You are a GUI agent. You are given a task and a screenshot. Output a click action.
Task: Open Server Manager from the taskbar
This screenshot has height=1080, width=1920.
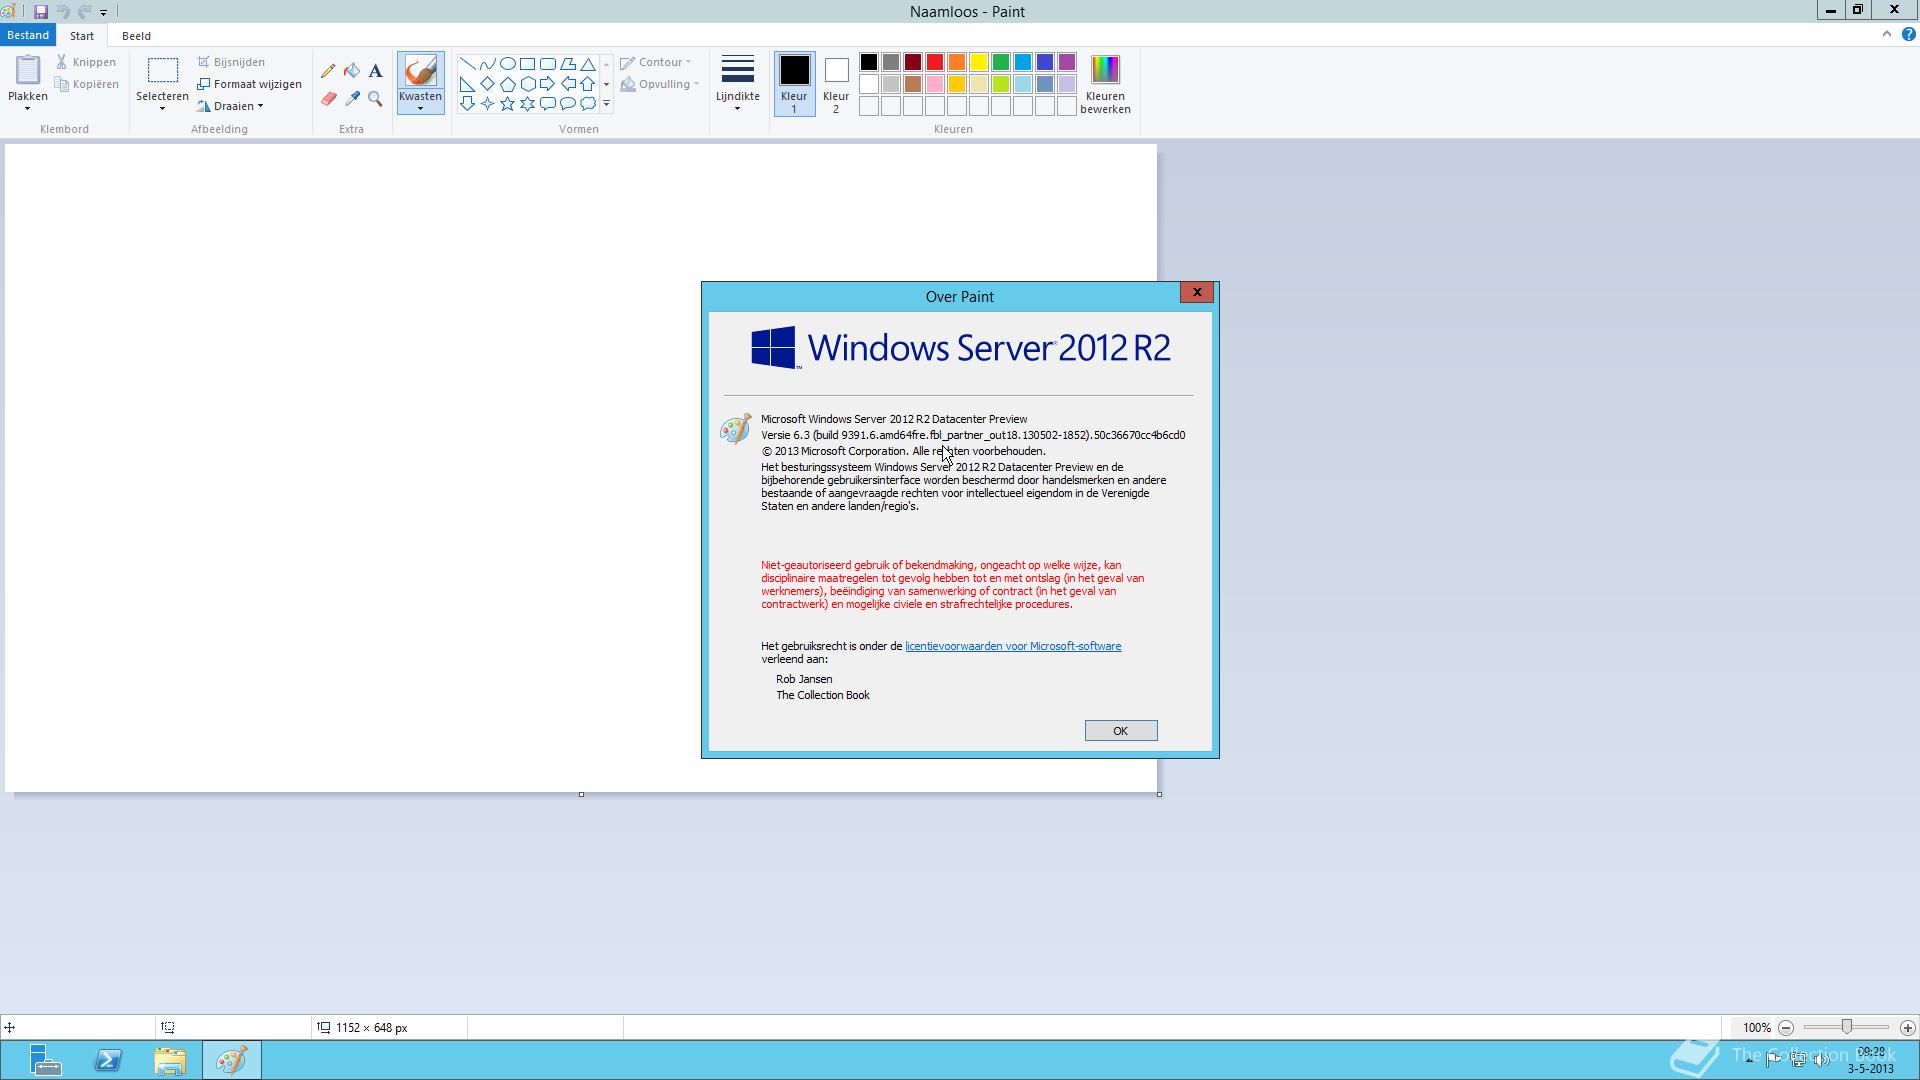46,1060
